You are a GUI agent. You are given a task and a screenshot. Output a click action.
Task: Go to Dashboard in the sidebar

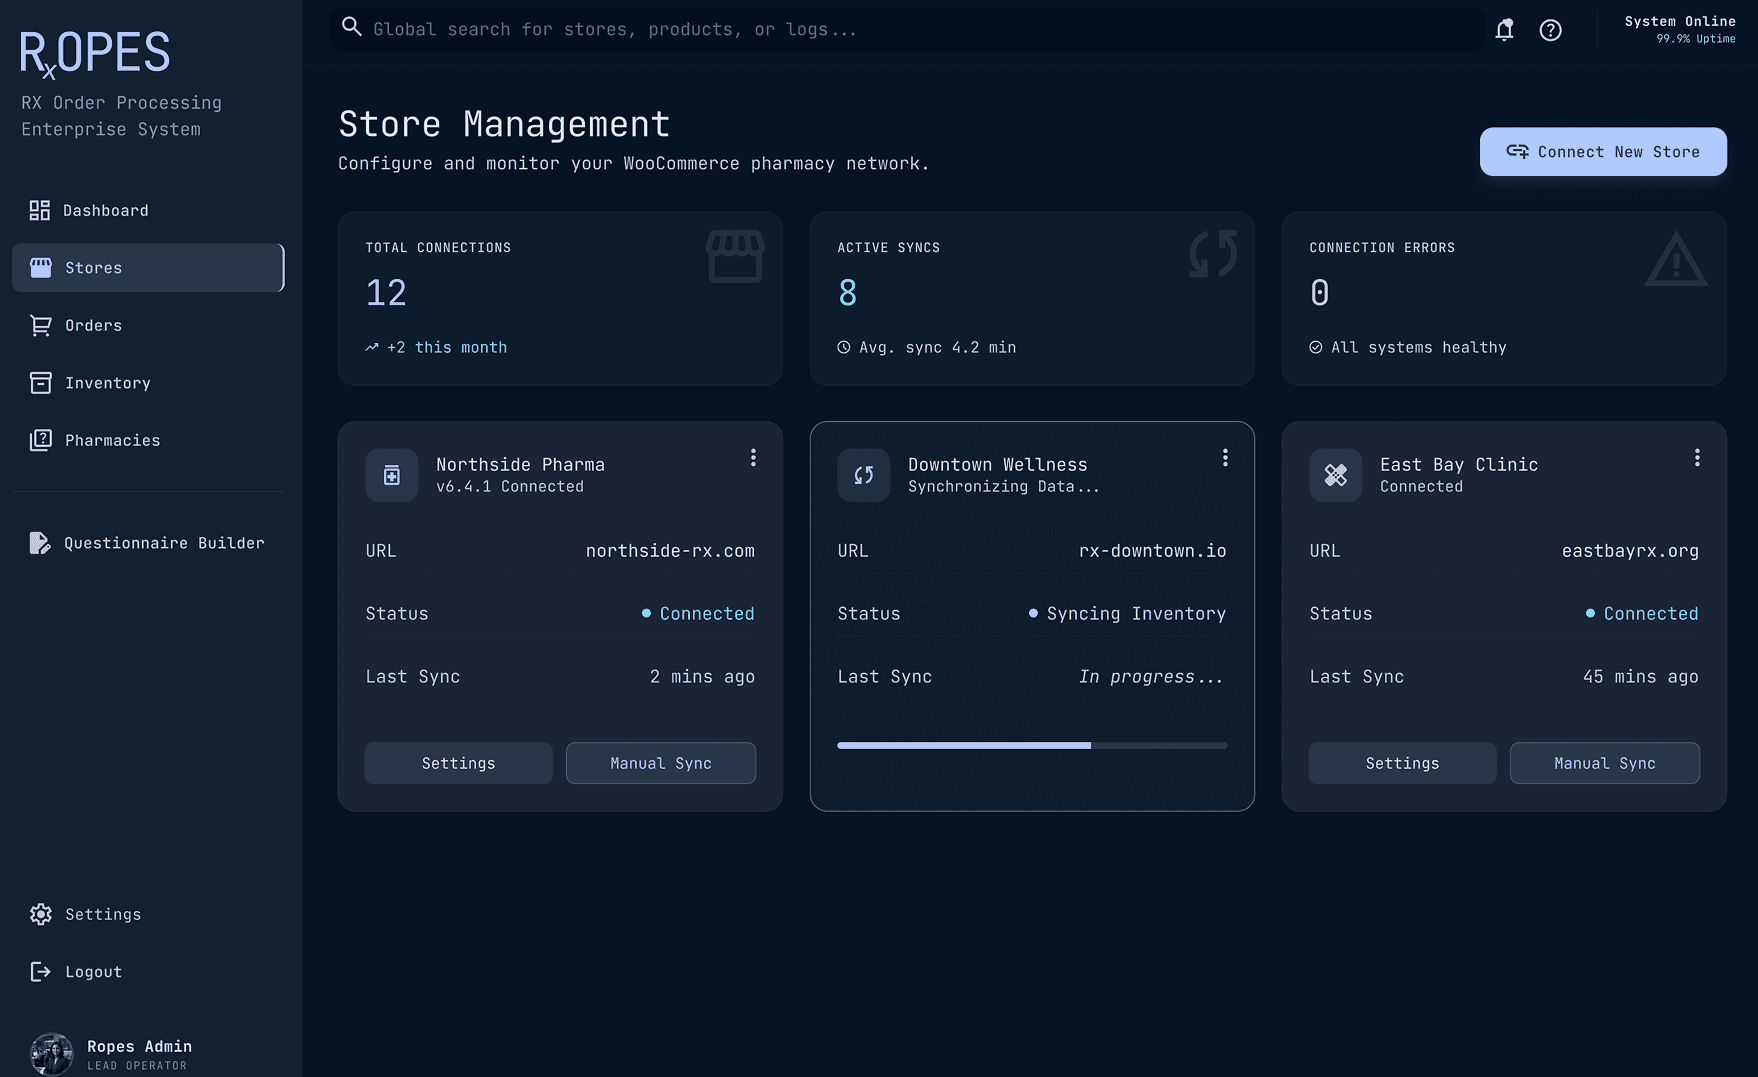coord(148,210)
